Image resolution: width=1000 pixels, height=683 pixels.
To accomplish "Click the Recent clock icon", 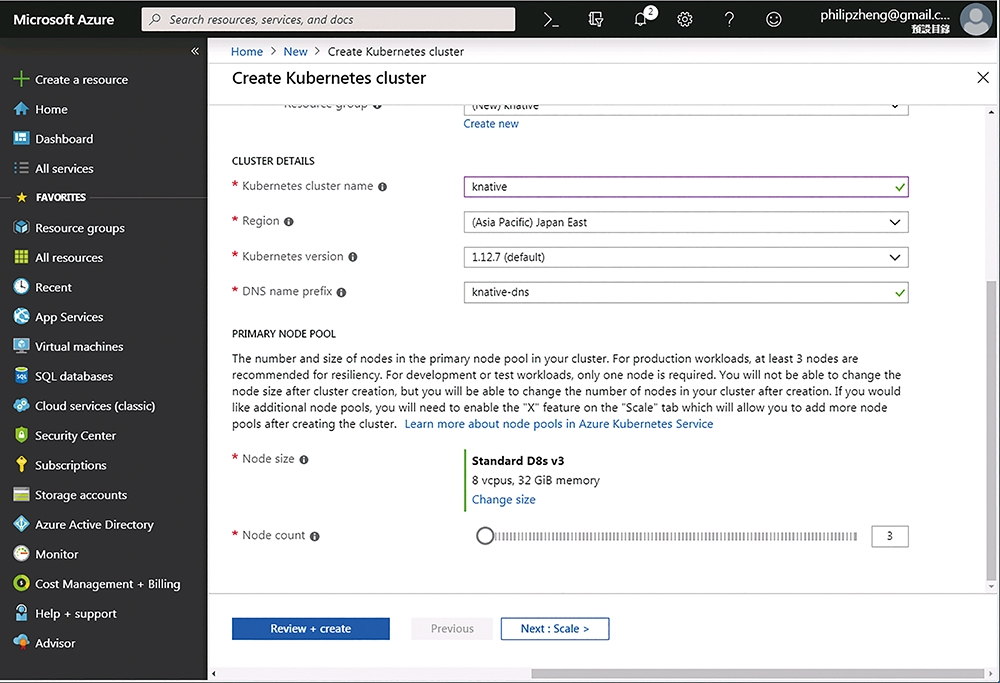I will coord(21,287).
